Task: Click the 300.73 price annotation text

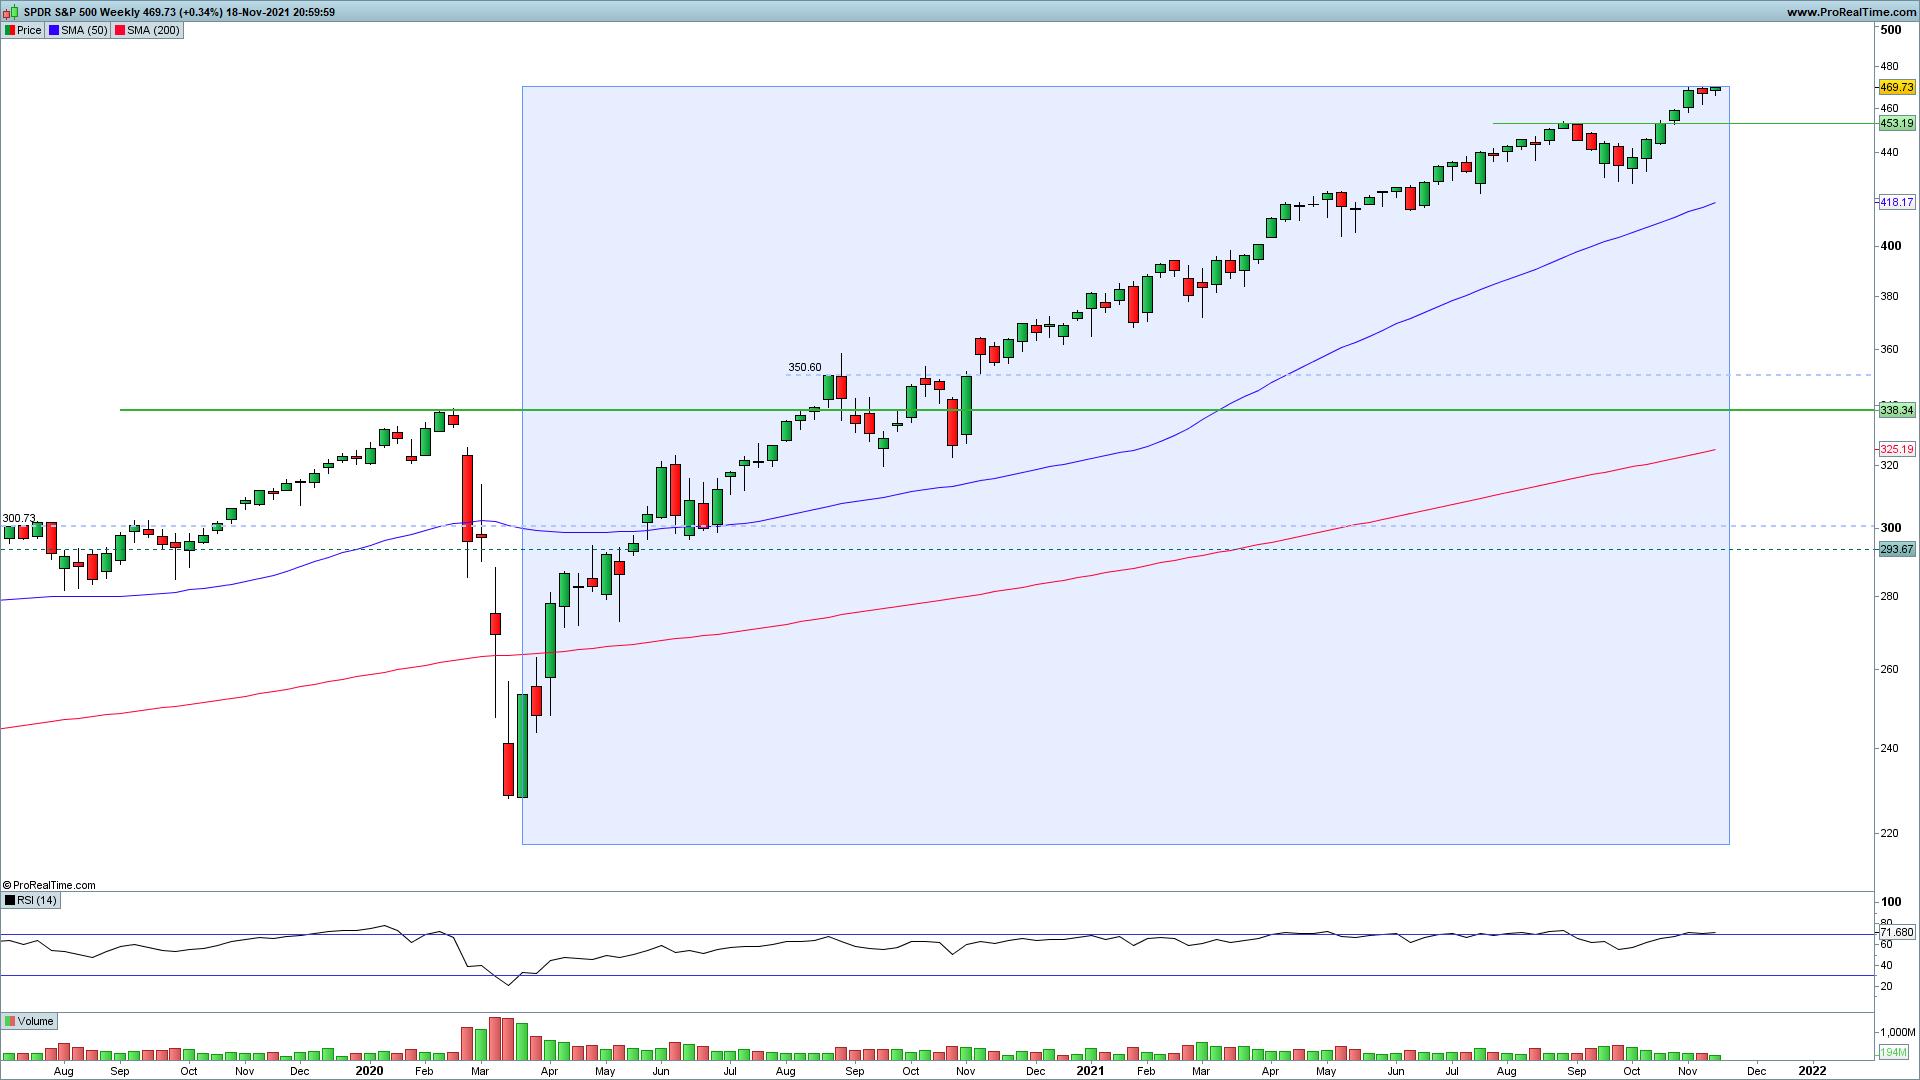Action: (x=19, y=518)
